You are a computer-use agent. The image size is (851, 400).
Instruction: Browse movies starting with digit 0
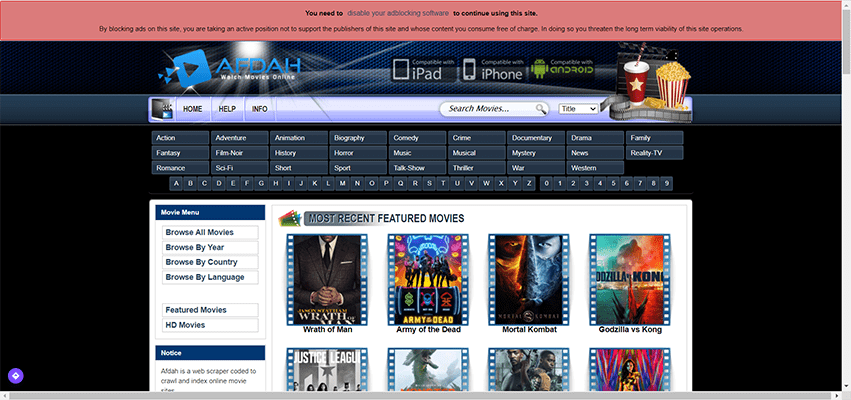(x=547, y=183)
